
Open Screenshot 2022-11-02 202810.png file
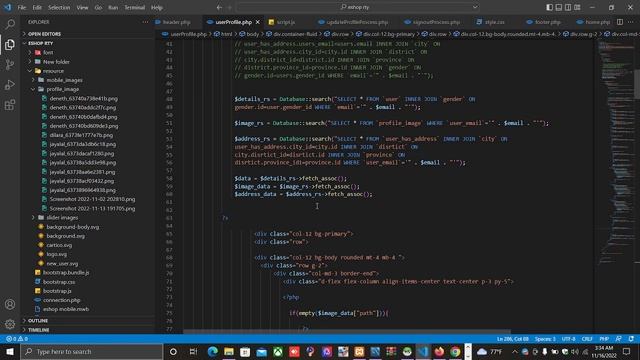click(x=92, y=199)
